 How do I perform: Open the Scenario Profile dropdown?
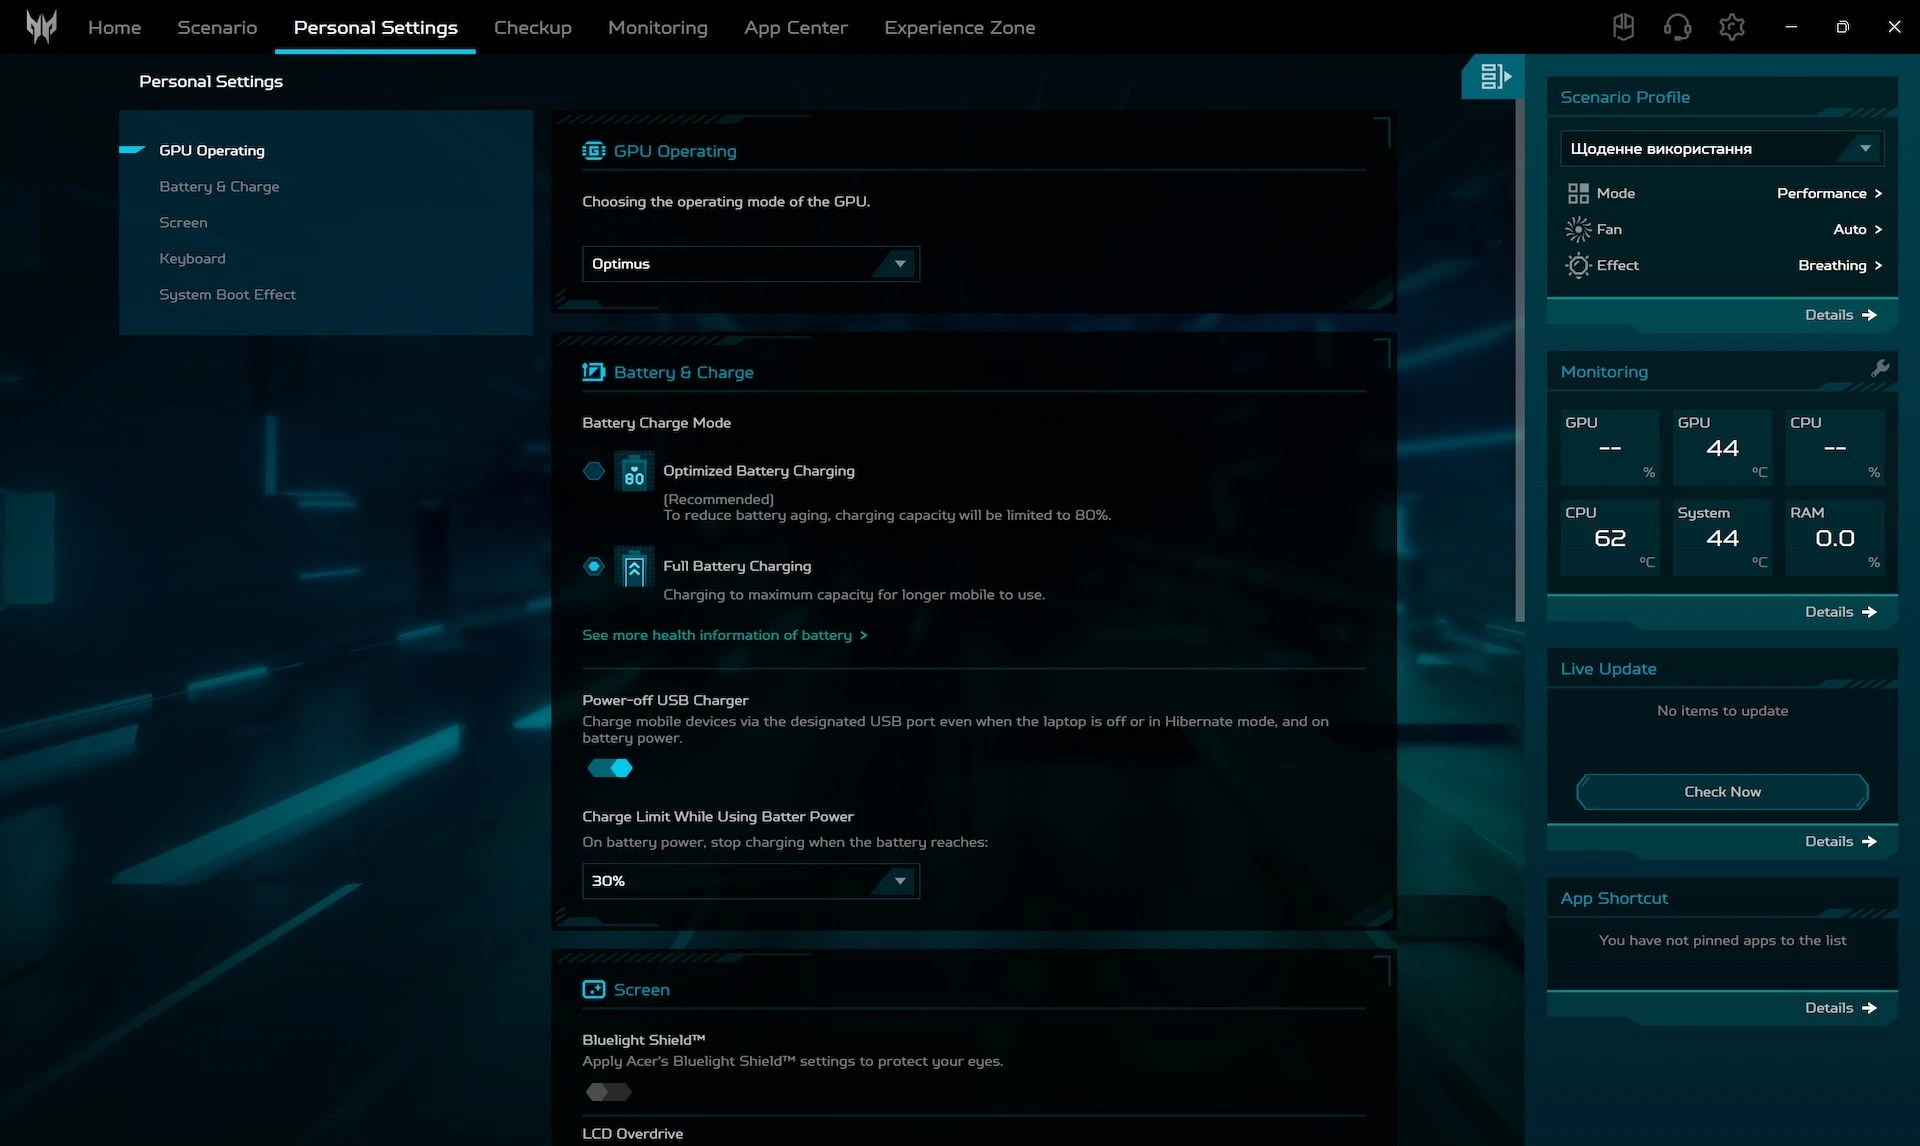[x=1722, y=148]
